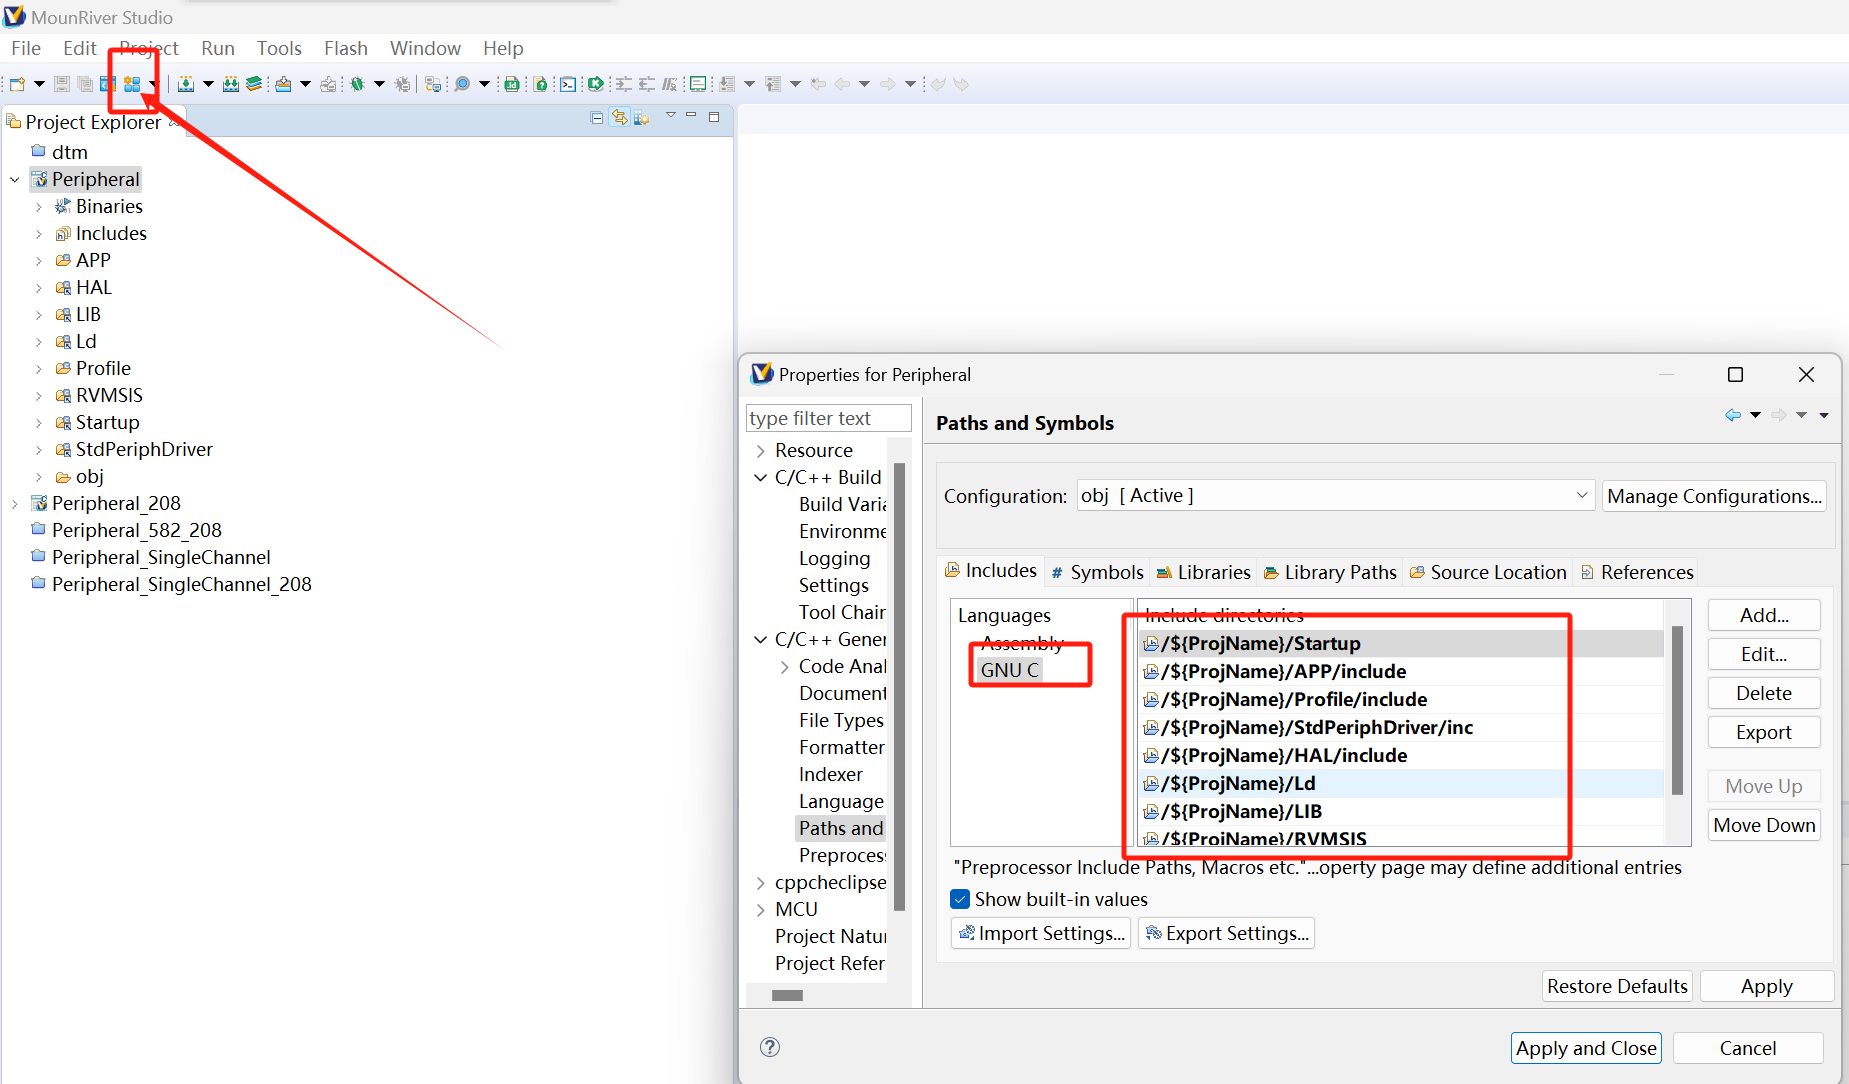Click the Move Down button
Viewport: 1849px width, 1084px height.
pyautogui.click(x=1764, y=825)
